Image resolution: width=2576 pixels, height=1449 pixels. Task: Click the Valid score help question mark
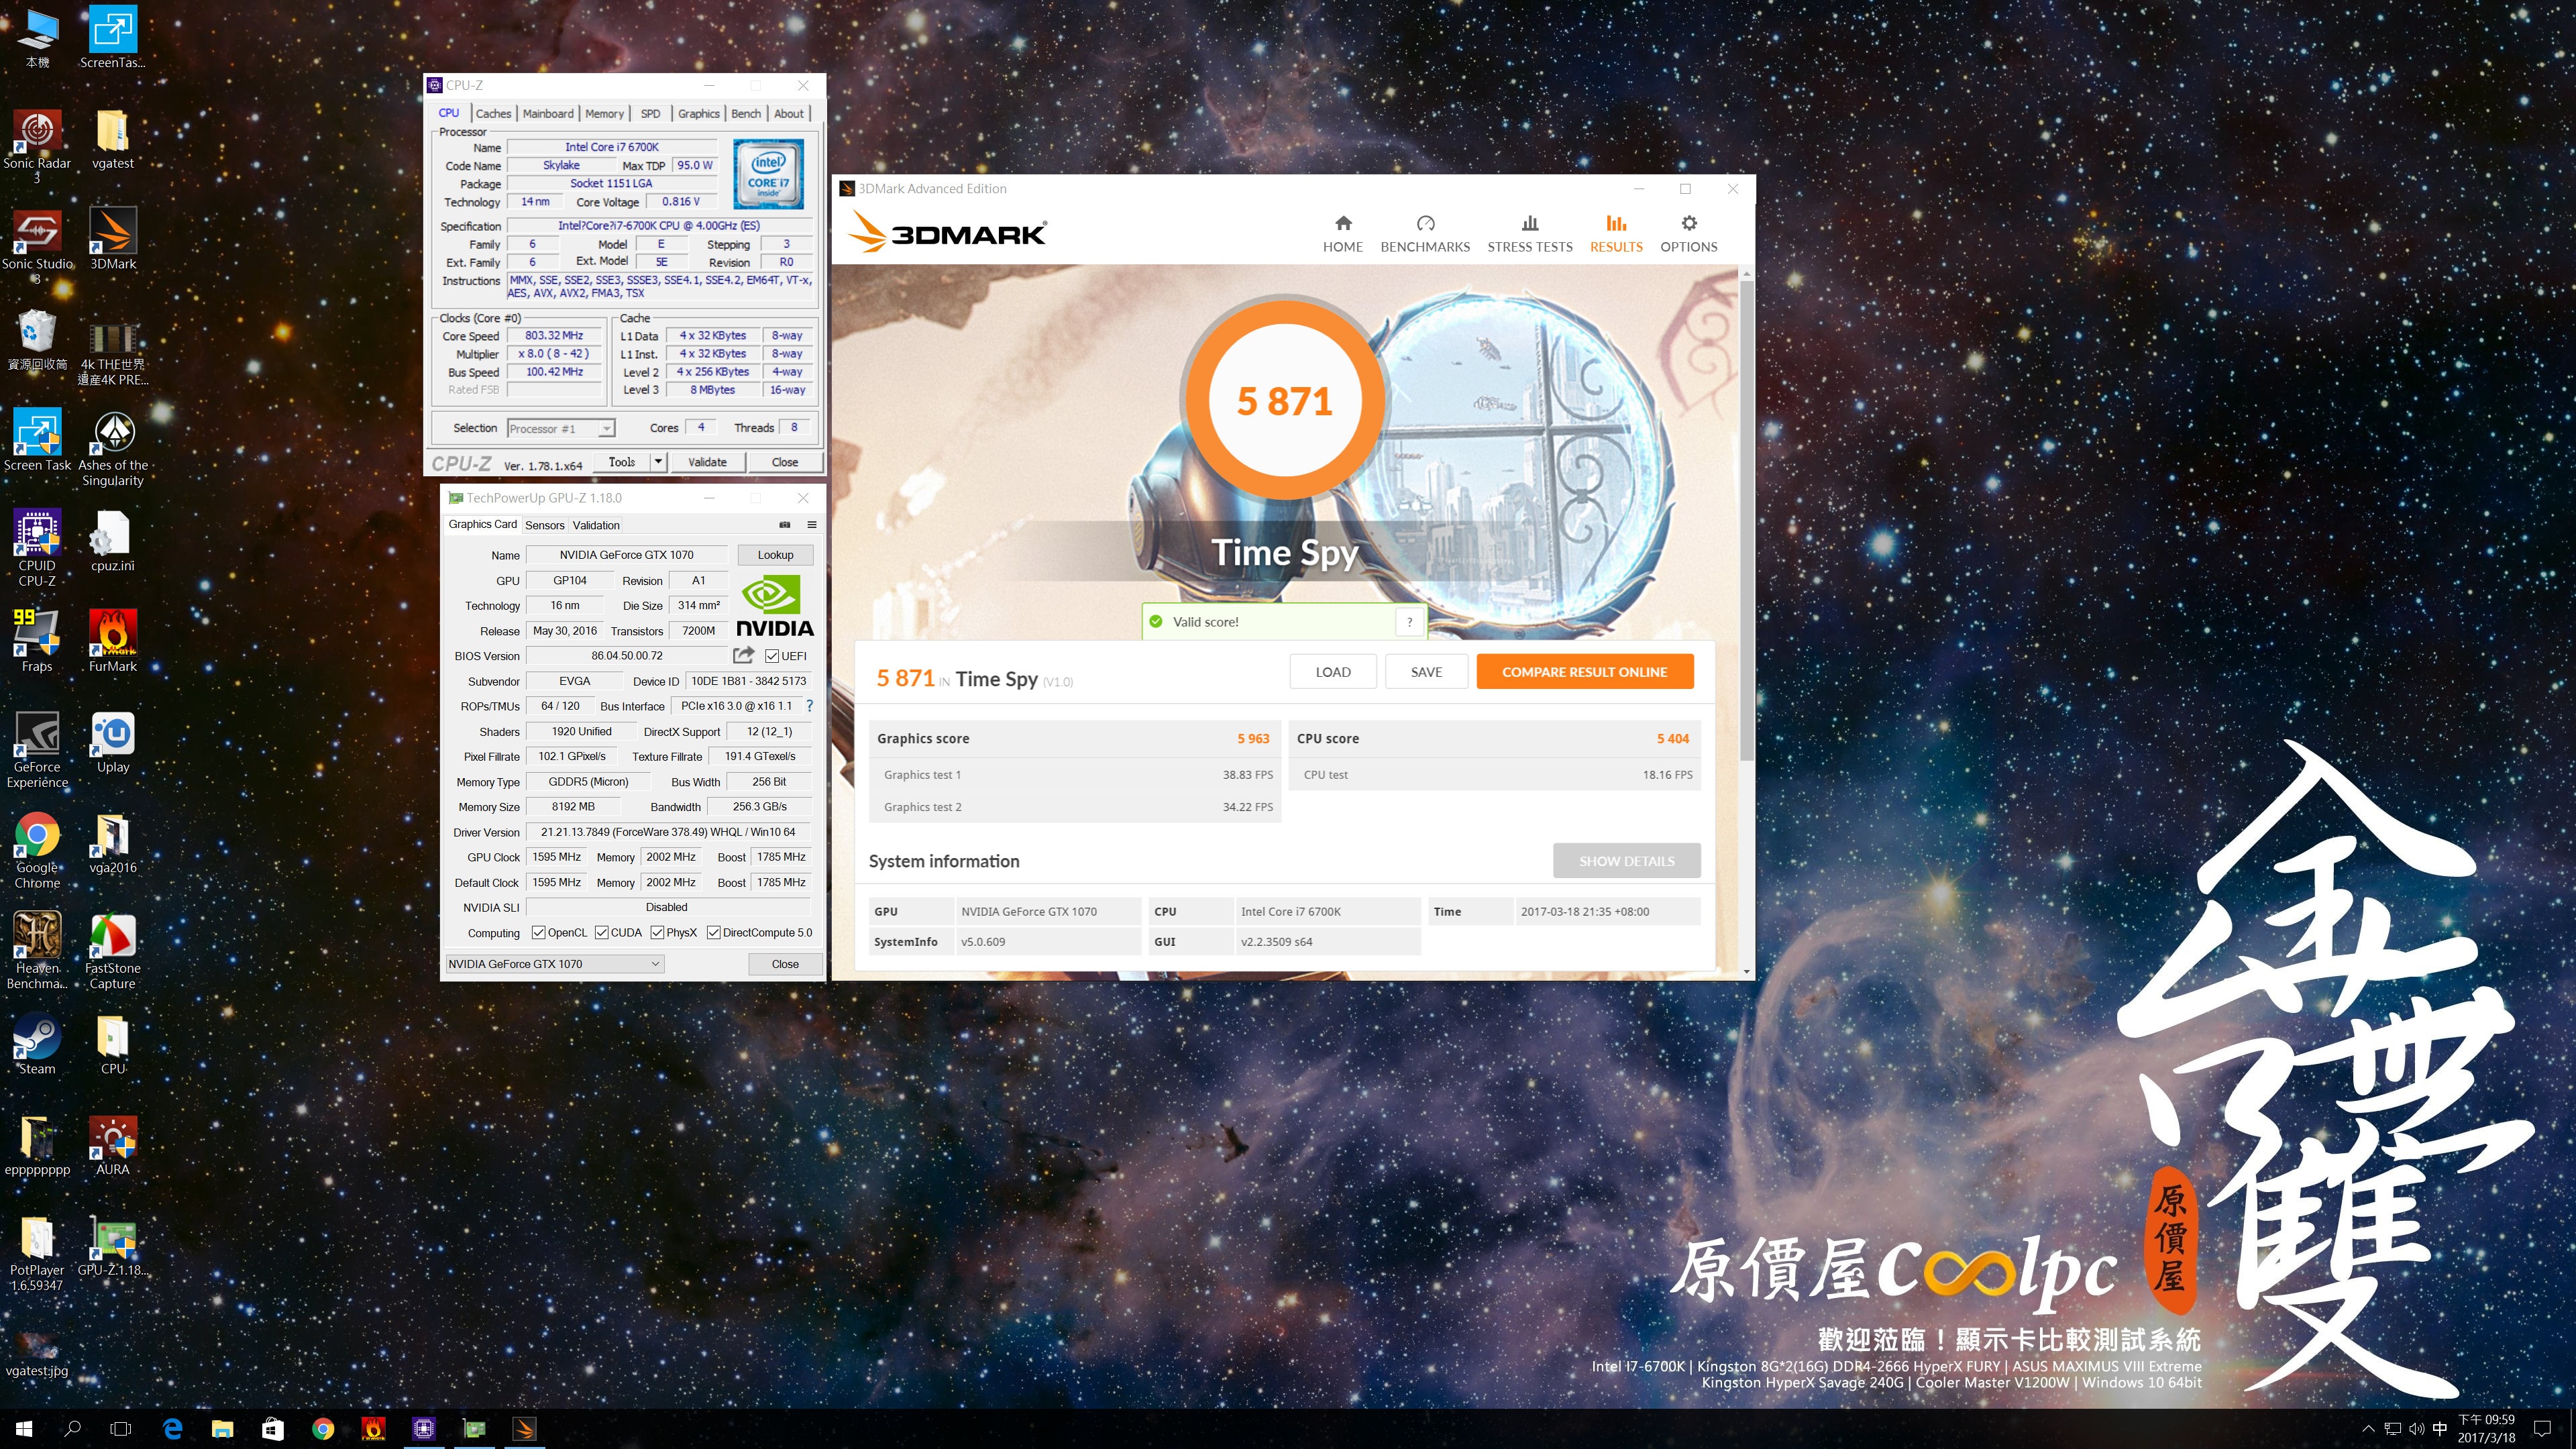(1409, 622)
